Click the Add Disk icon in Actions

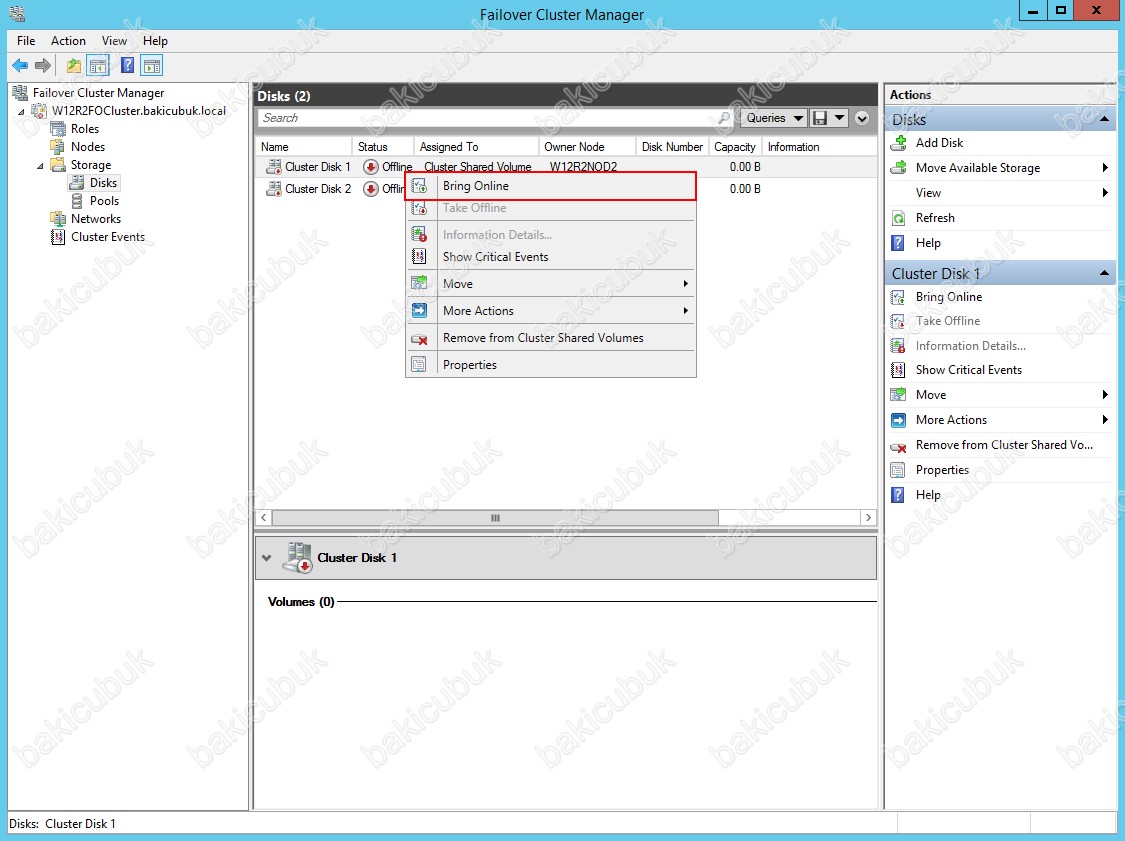[898, 143]
